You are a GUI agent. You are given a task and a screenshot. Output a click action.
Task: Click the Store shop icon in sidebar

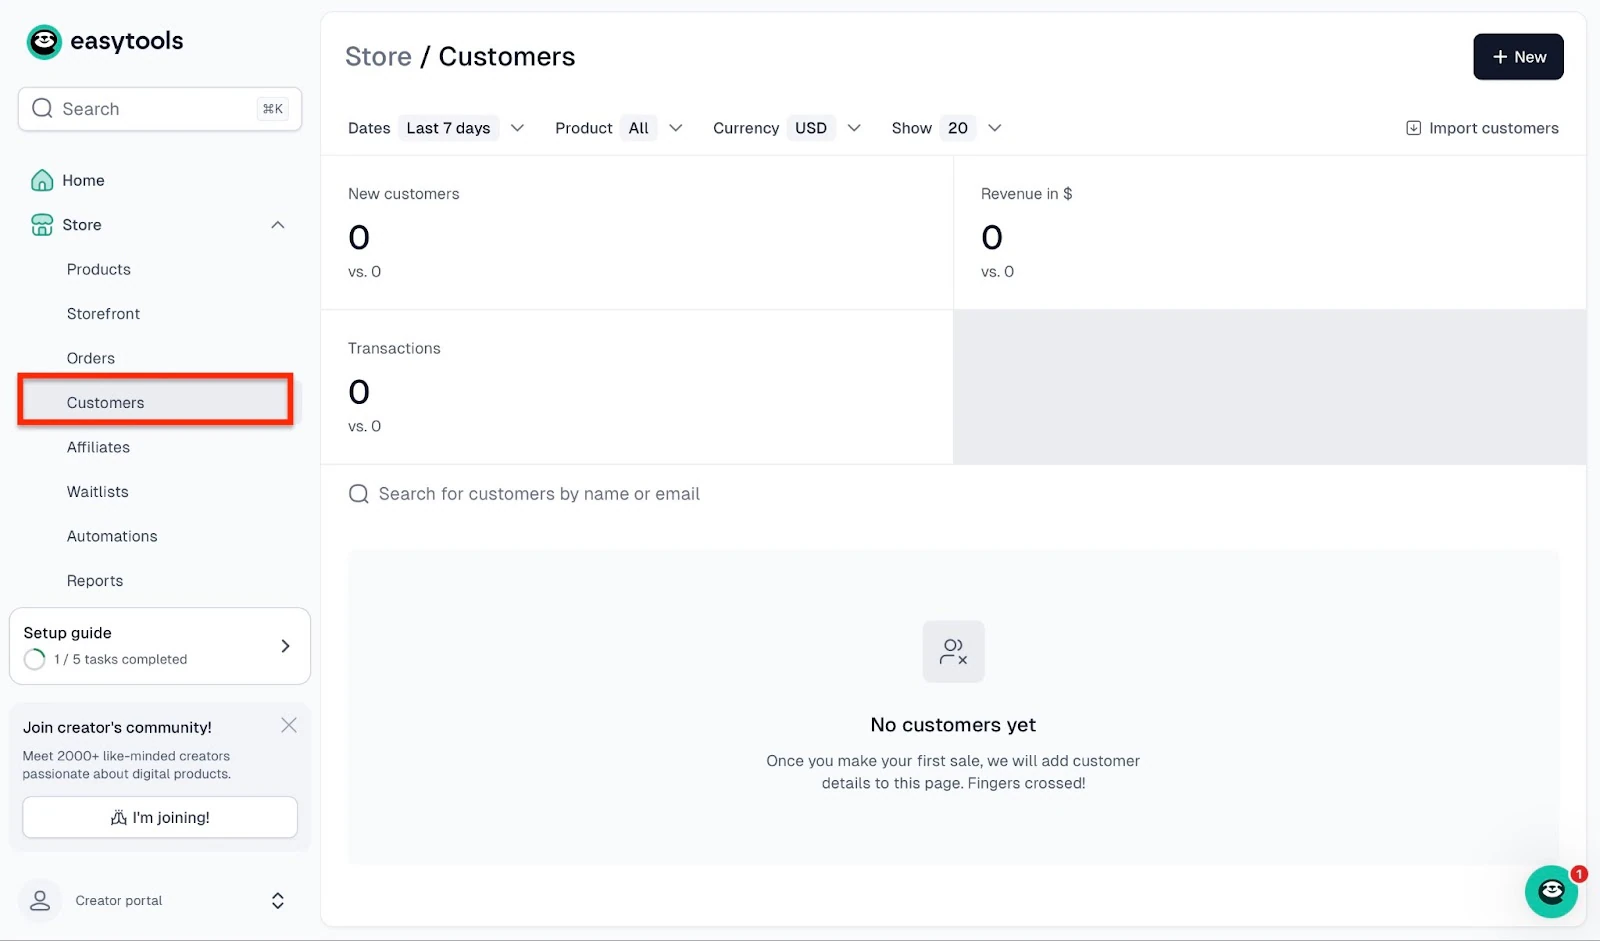[42, 225]
